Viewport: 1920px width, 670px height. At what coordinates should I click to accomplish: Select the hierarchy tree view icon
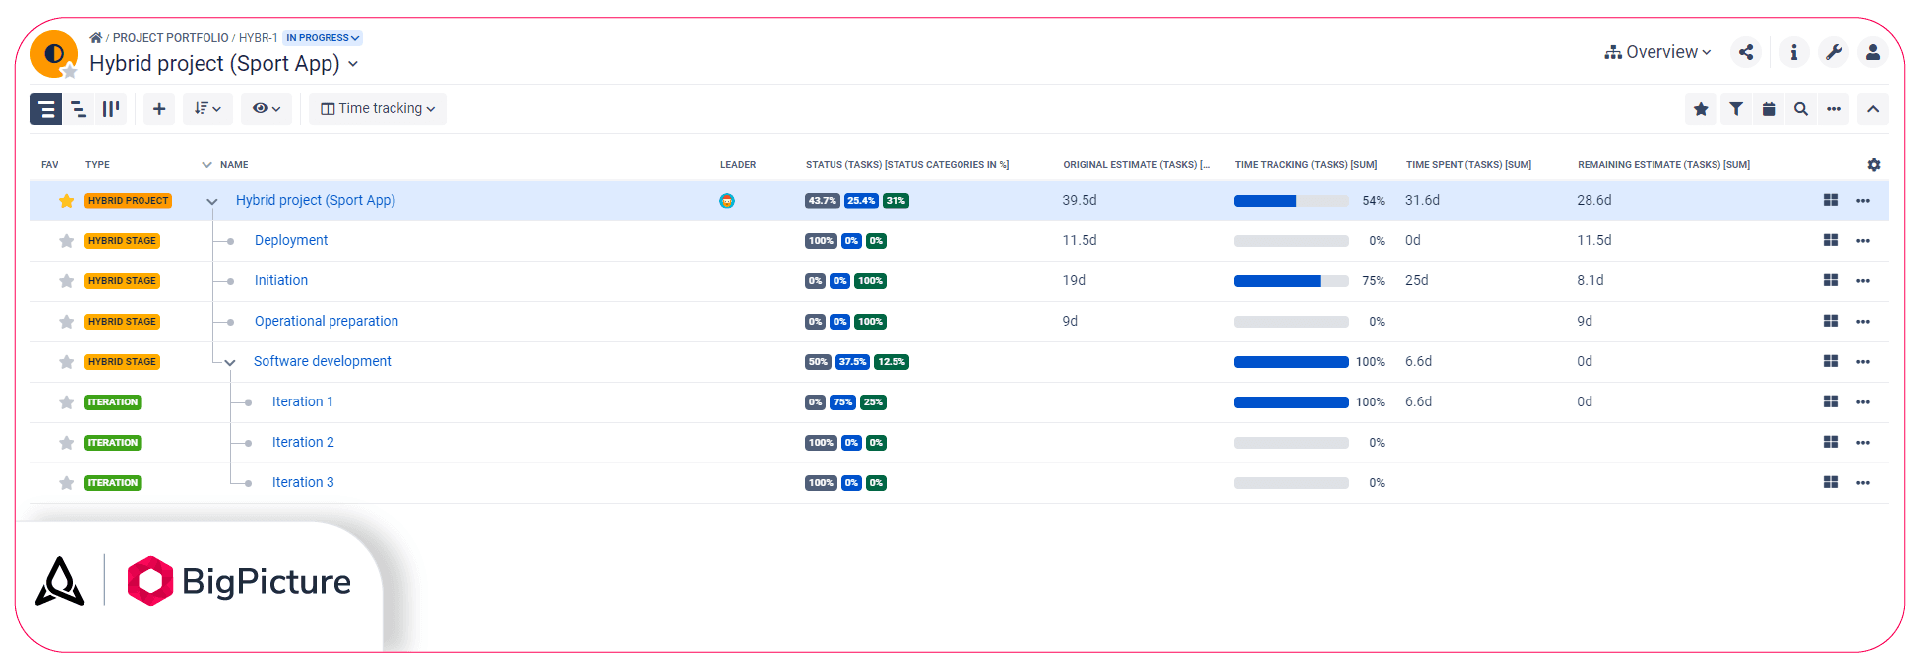pos(78,109)
